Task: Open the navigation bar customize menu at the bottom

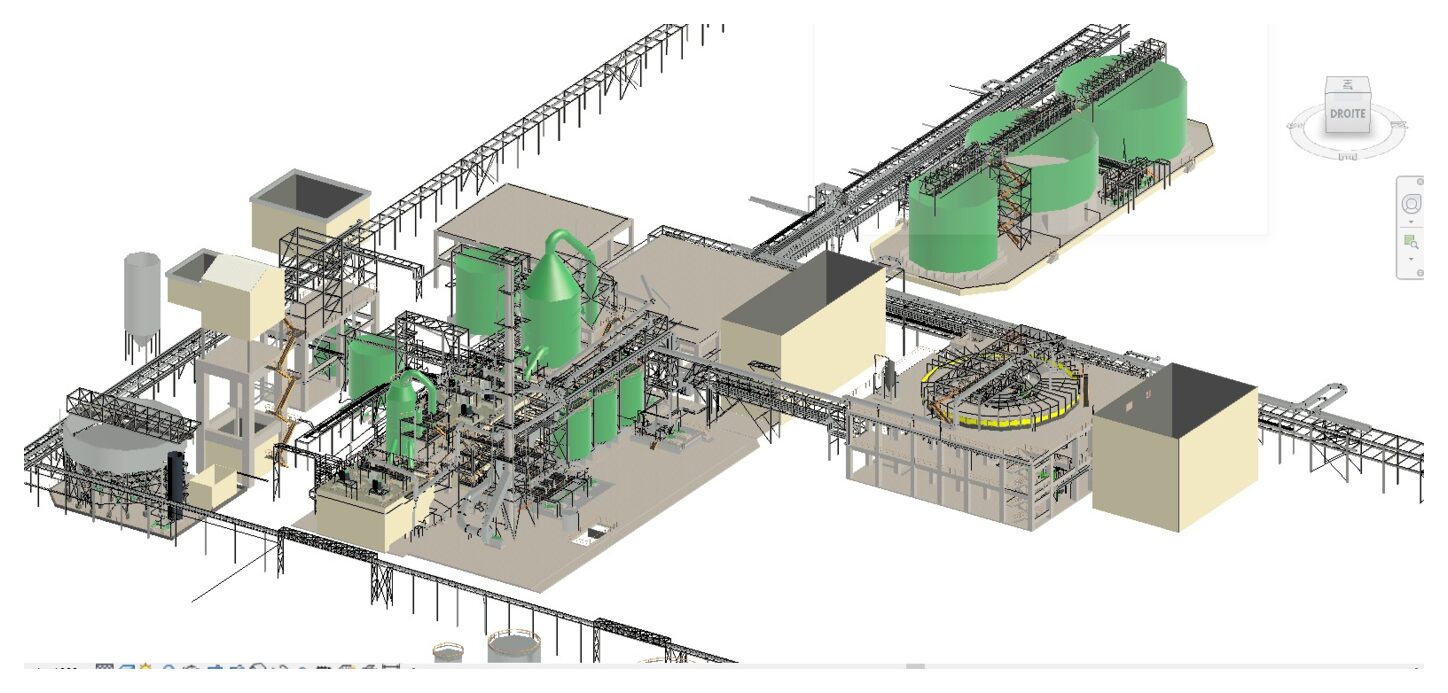Action: point(1420,273)
